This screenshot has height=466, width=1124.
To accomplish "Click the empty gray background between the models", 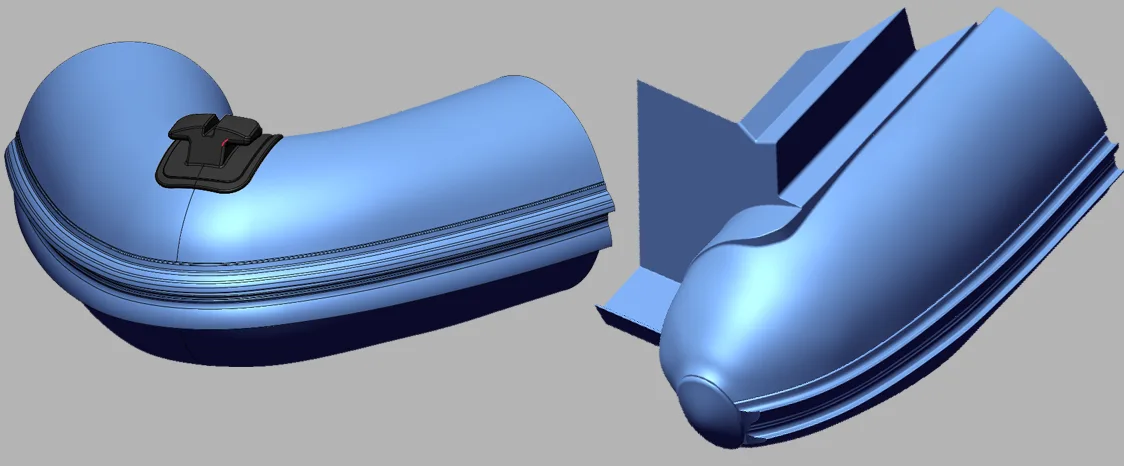I will (620, 400).
